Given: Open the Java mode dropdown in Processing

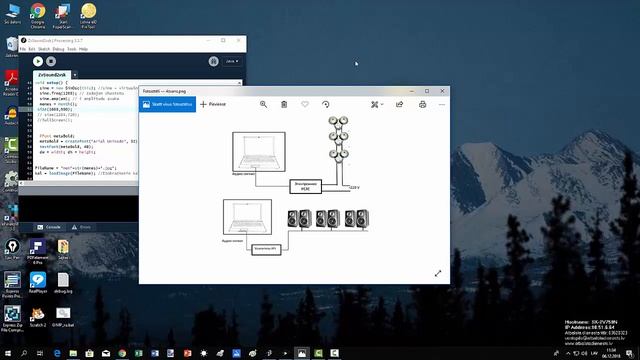Looking at the screenshot, I should tap(232, 61).
